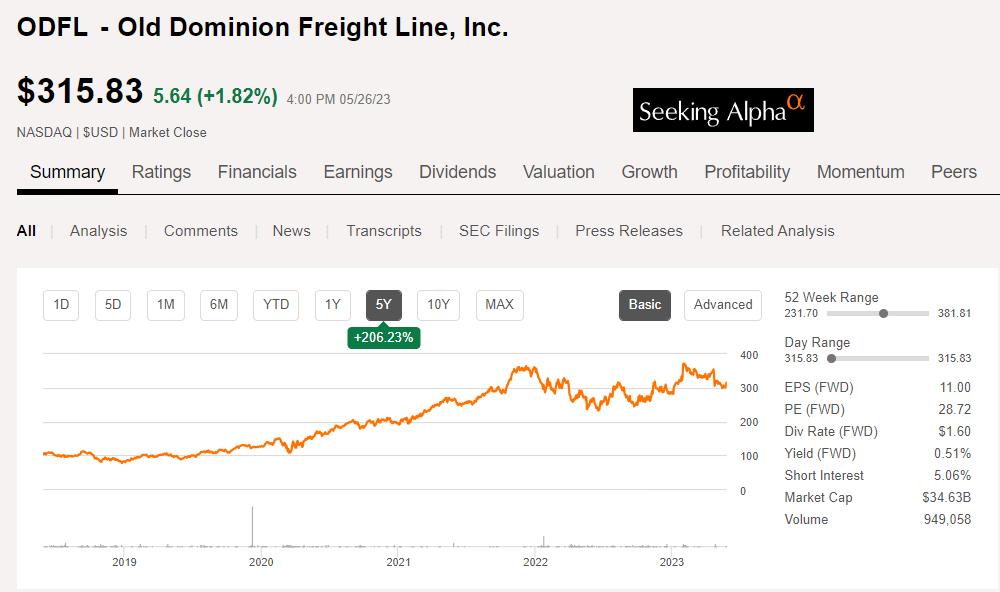1000x592 pixels.
Task: Switch to Advanced chart mode
Action: [x=722, y=305]
